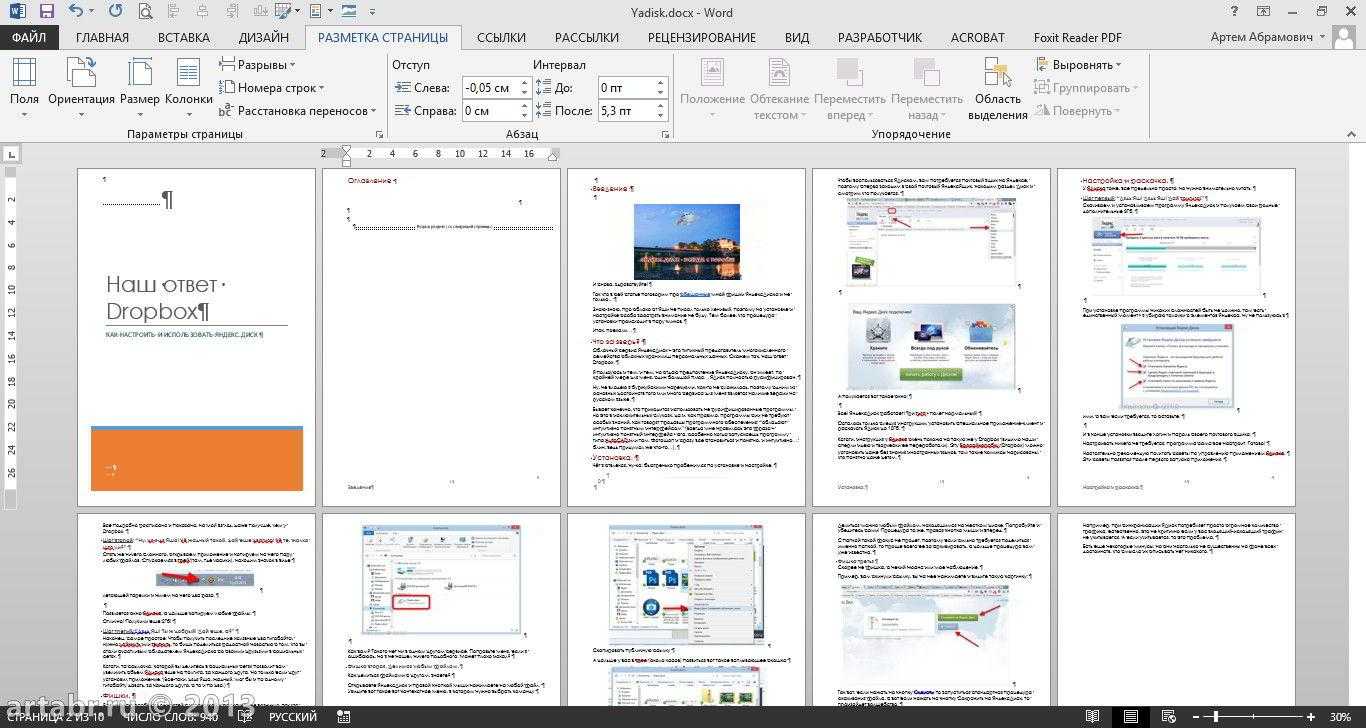The image size is (1366, 728).
Task: Open the Повернуть rotate menu
Action: click(1078, 111)
